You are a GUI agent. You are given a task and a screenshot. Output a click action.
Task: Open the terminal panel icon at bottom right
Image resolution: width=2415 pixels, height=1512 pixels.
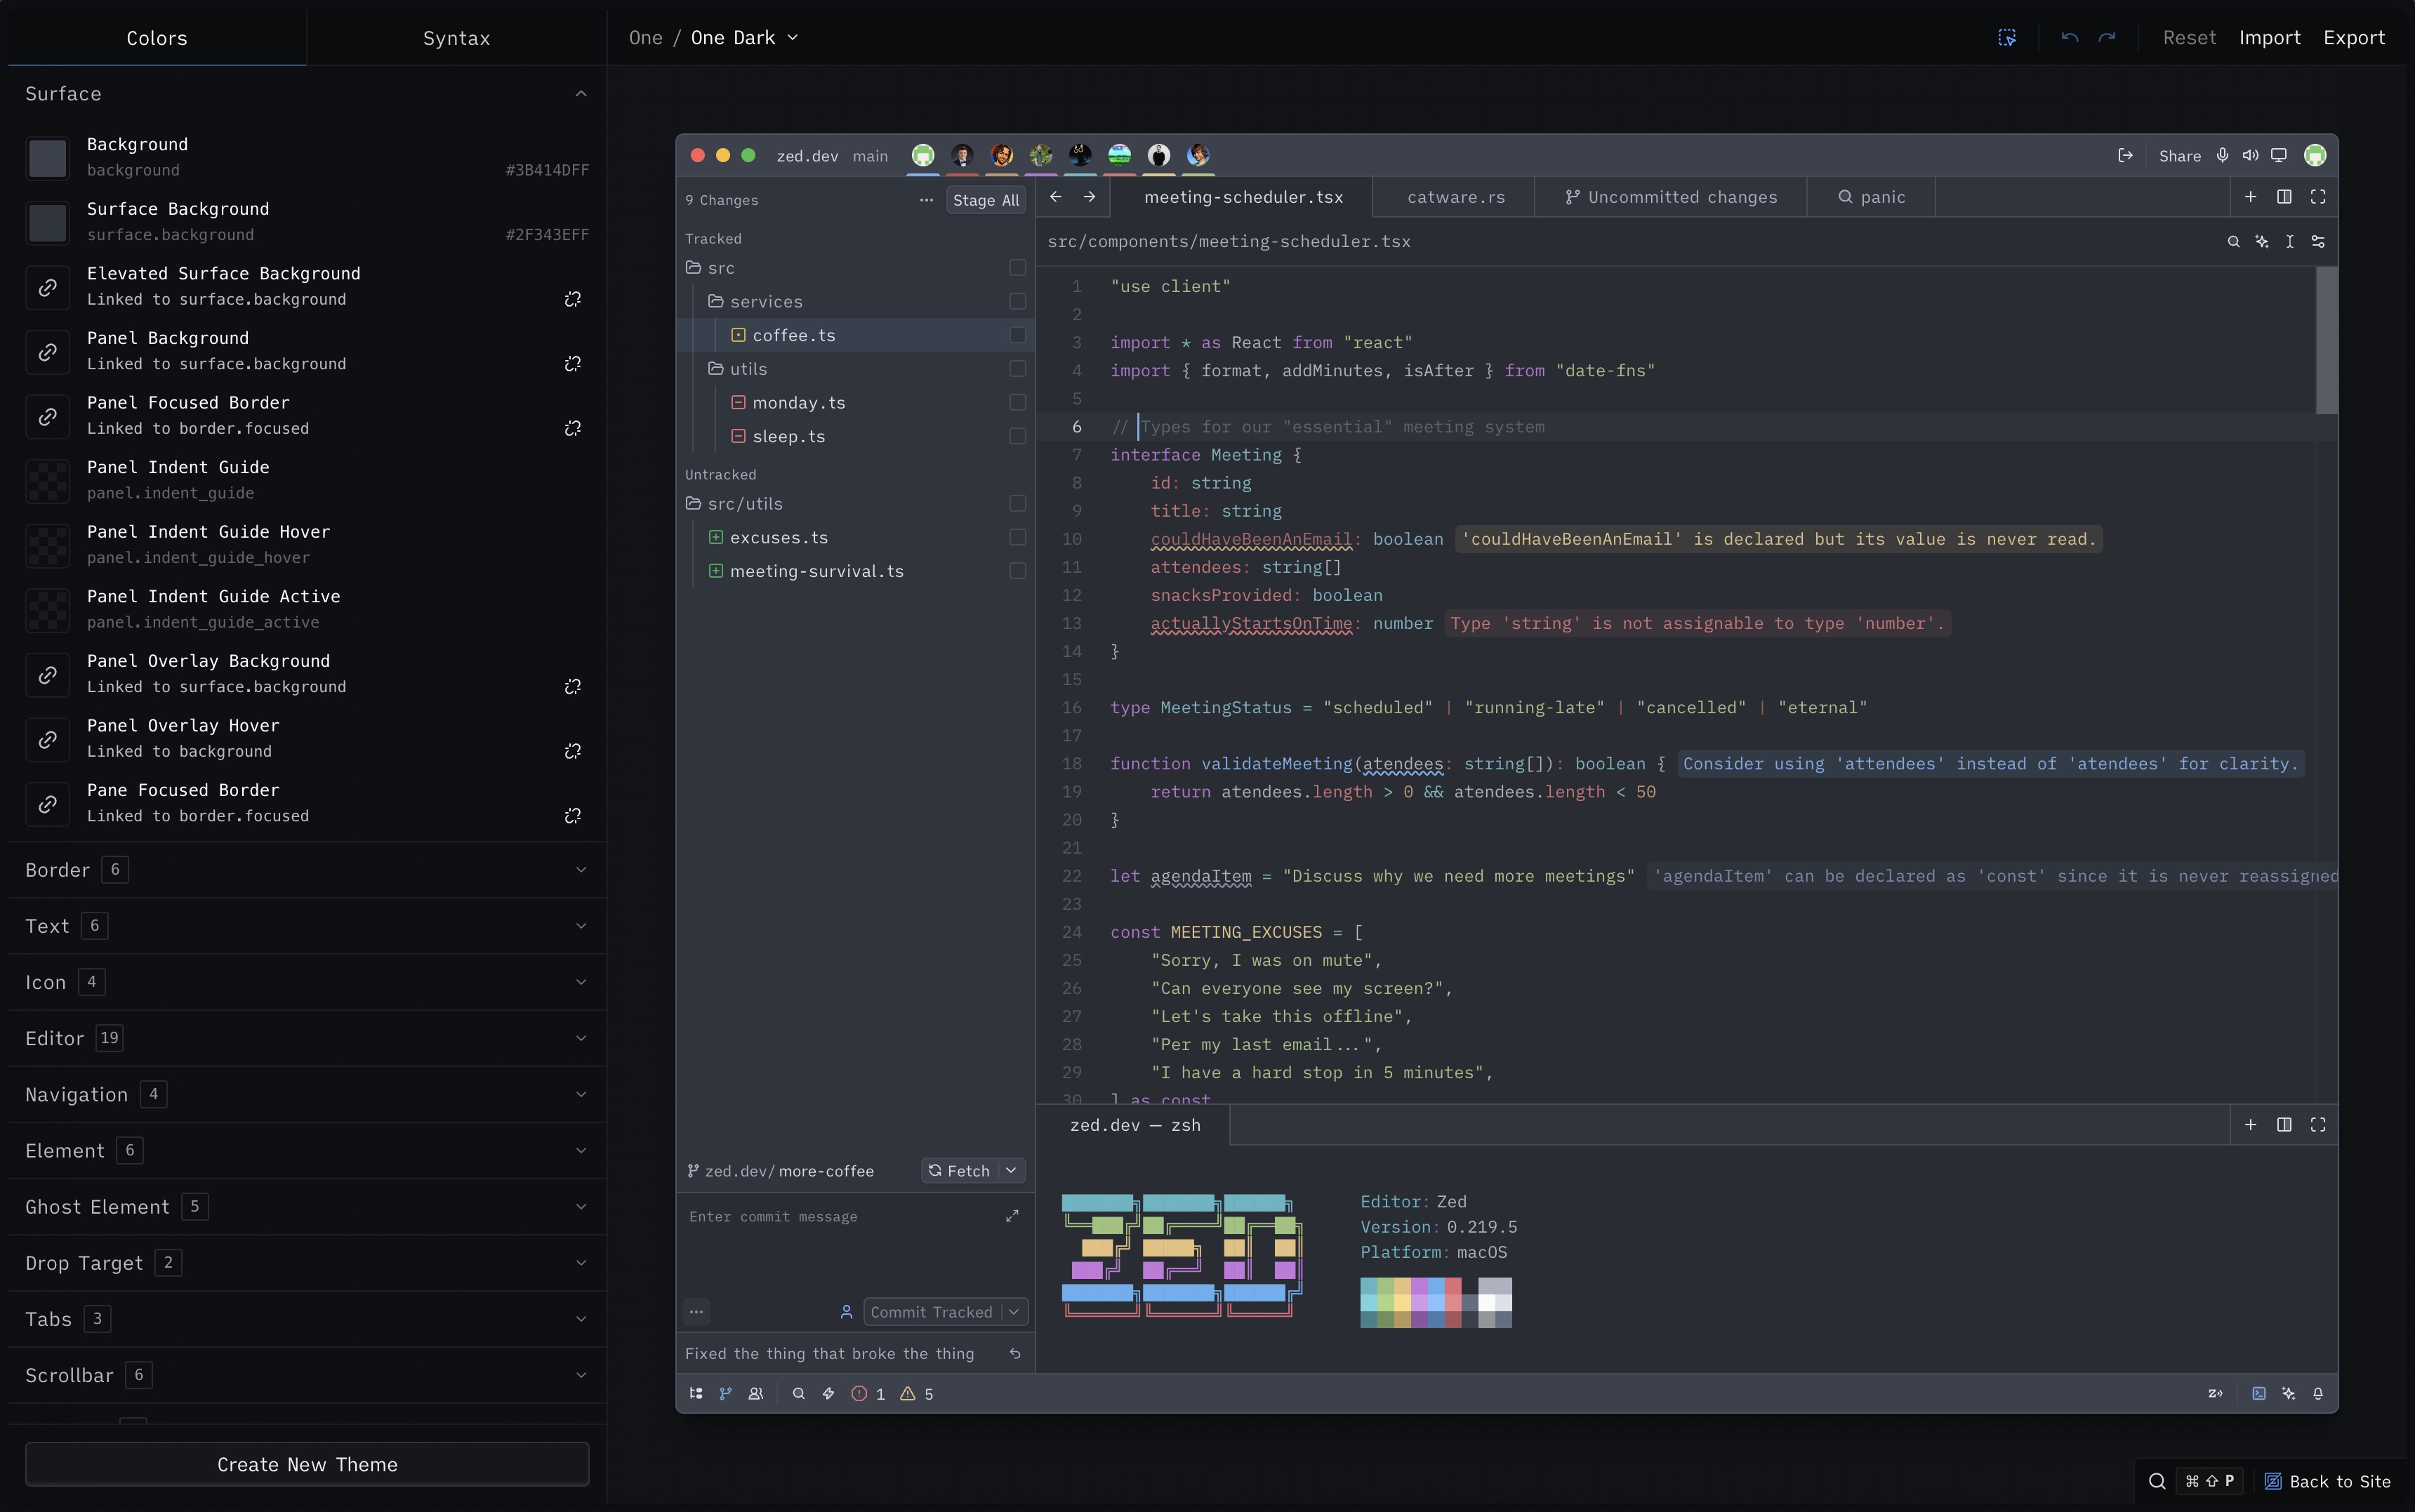tap(2259, 1393)
